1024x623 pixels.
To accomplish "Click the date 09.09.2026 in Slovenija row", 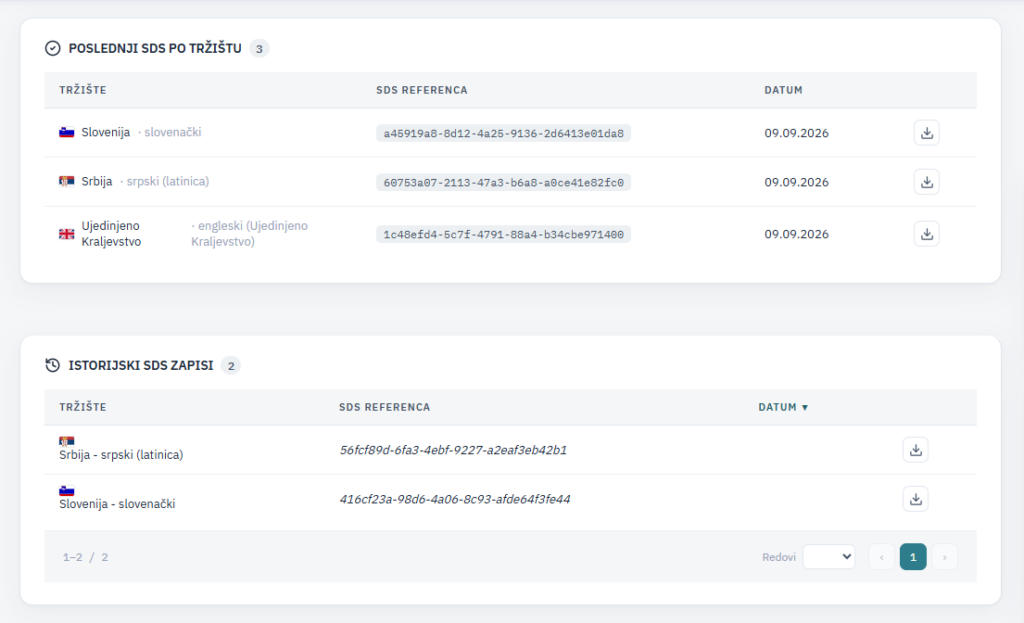I will 797,133.
